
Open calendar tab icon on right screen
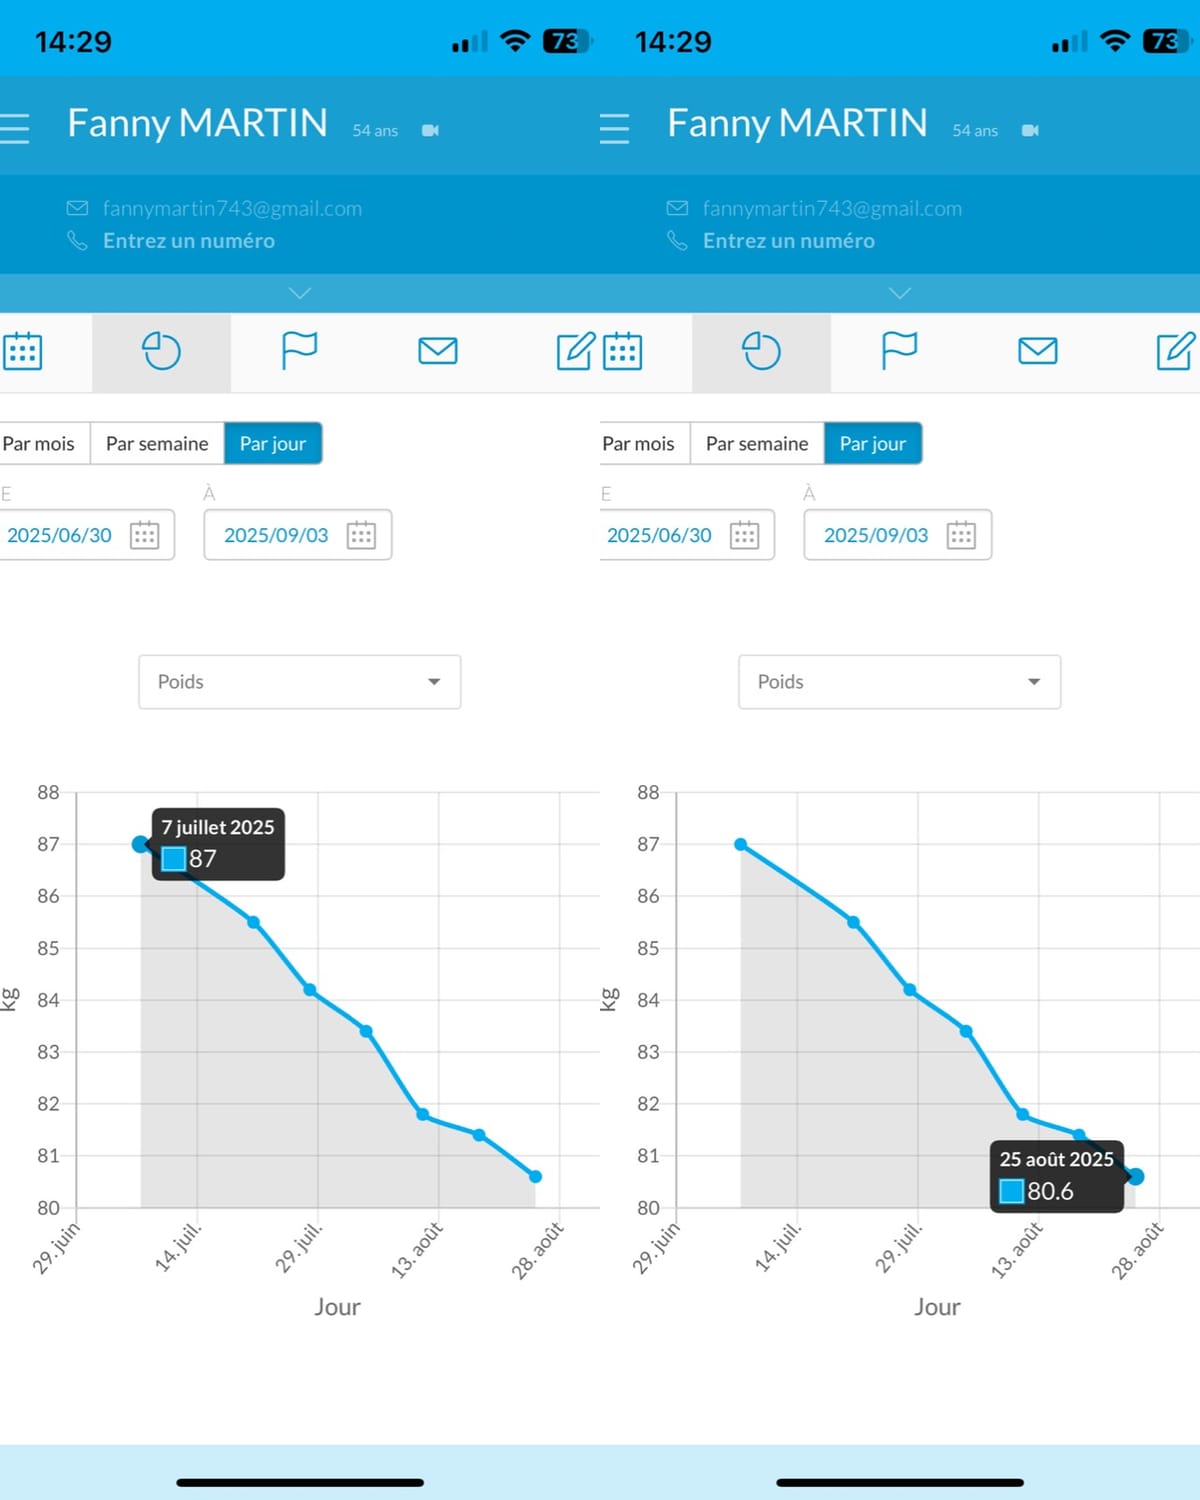pos(622,351)
